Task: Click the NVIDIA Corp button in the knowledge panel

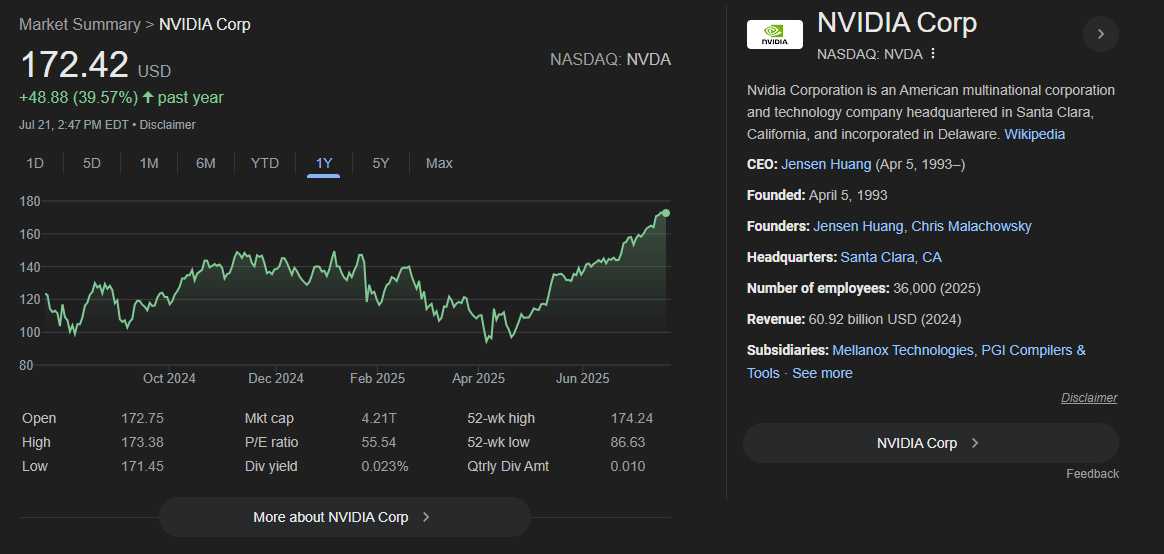Action: 930,443
